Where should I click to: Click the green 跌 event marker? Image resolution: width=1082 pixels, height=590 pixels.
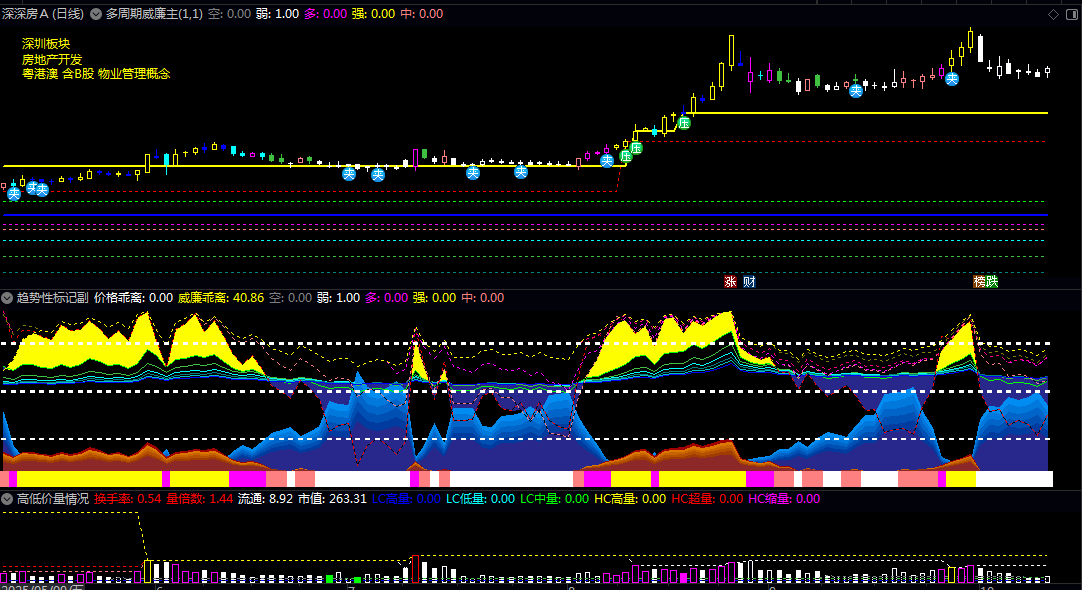tap(992, 282)
